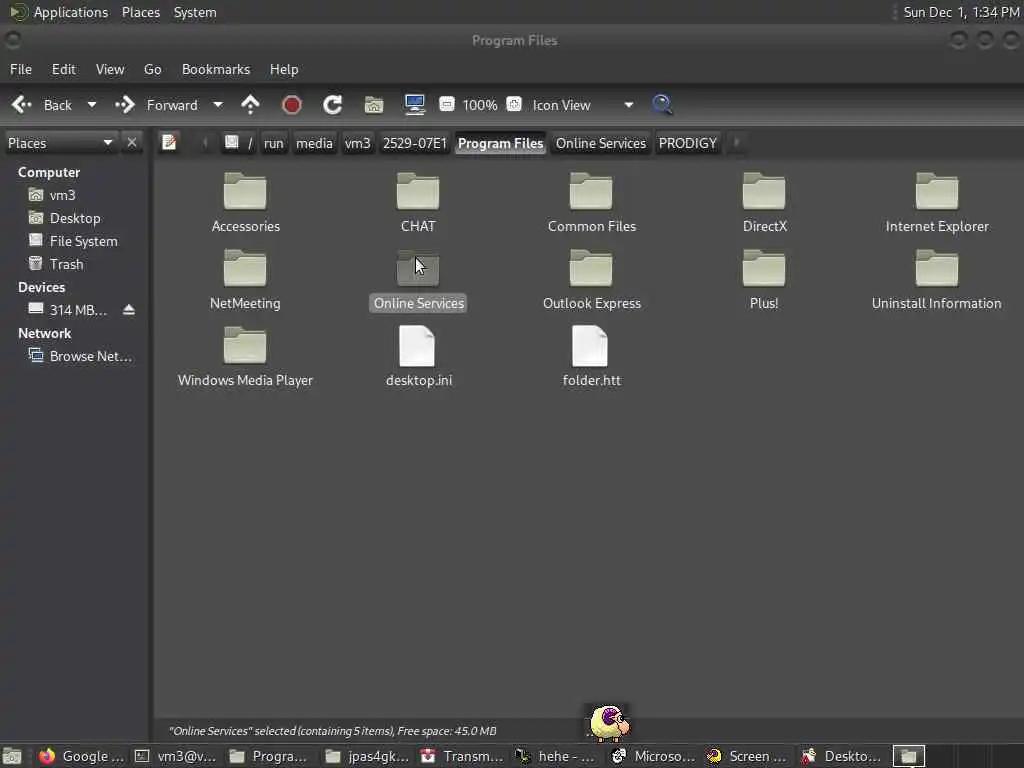Switch to the vm3@v... terminal taskbar item
Viewport: 1024px width, 768px height.
pos(176,756)
